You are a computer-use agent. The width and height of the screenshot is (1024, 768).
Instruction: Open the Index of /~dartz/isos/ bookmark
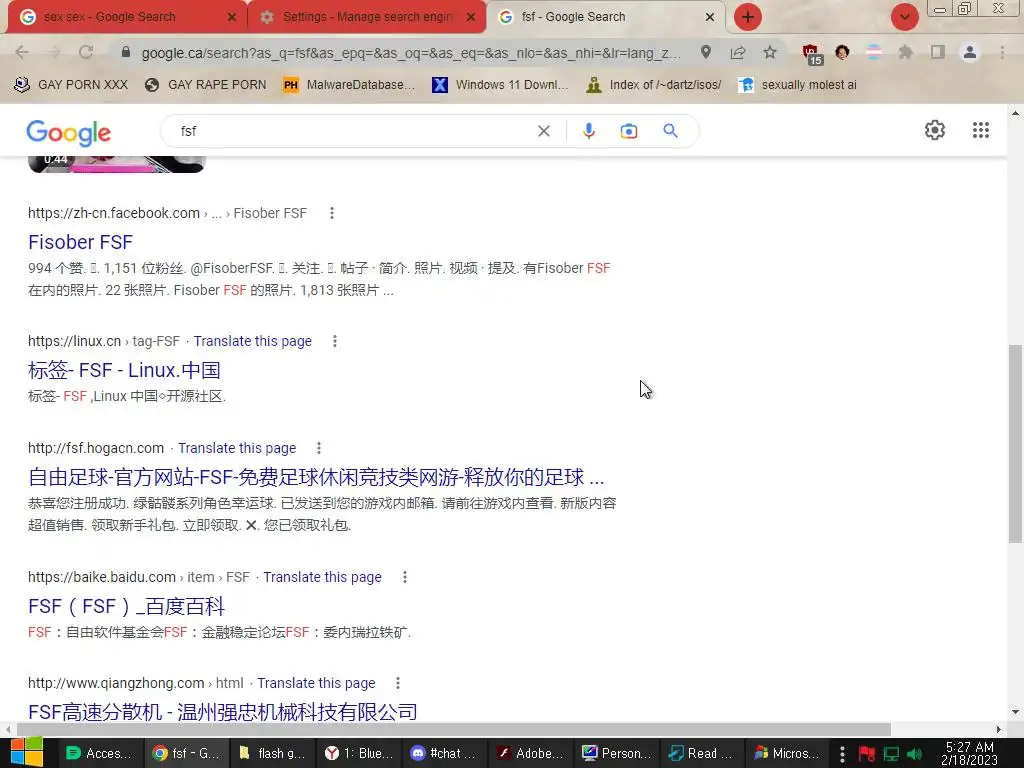pyautogui.click(x=654, y=84)
